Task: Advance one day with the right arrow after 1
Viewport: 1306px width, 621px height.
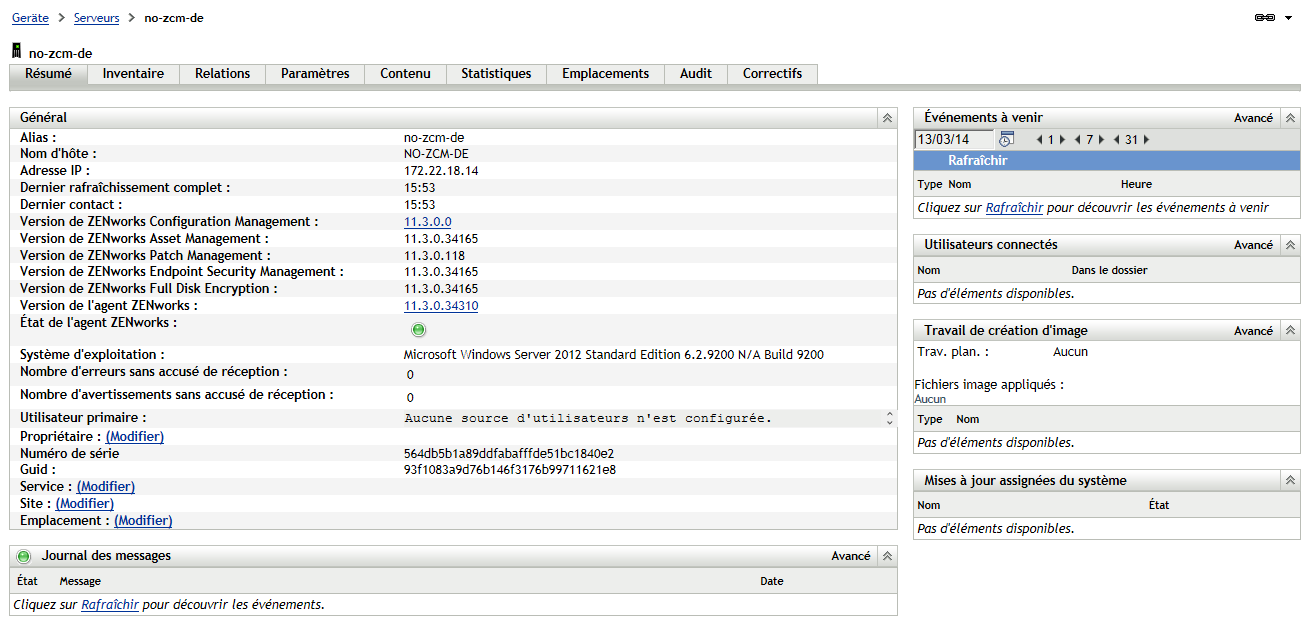Action: click(1062, 140)
